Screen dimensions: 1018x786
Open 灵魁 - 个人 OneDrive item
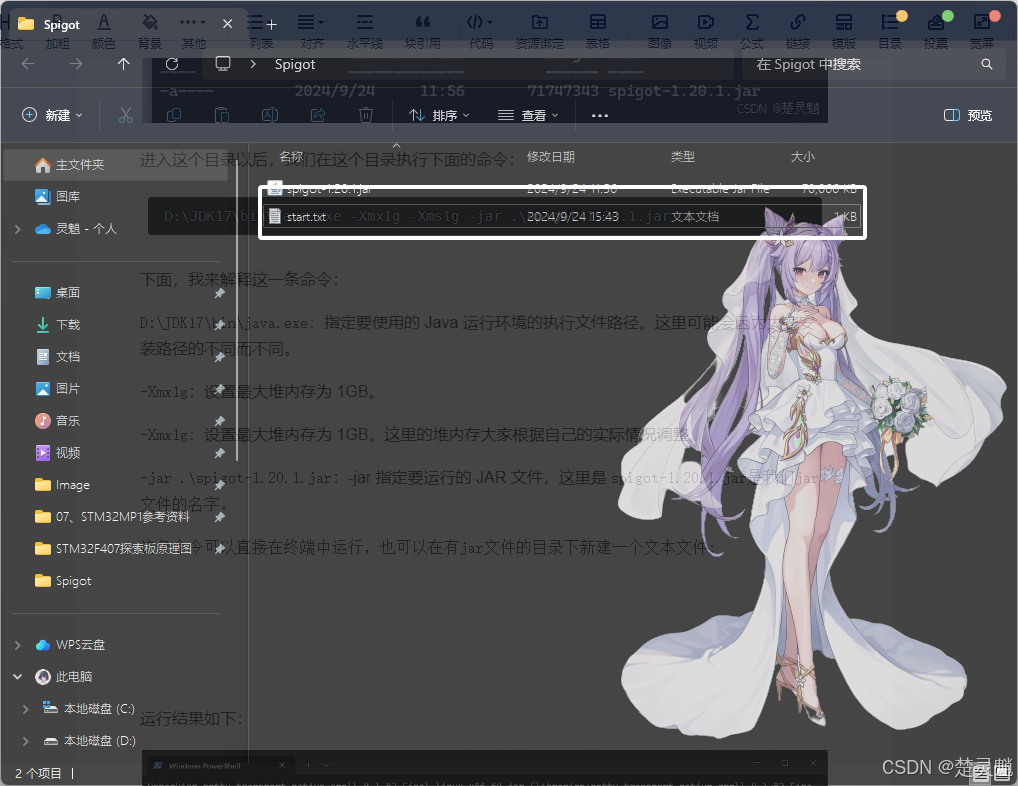pyautogui.click(x=76, y=228)
